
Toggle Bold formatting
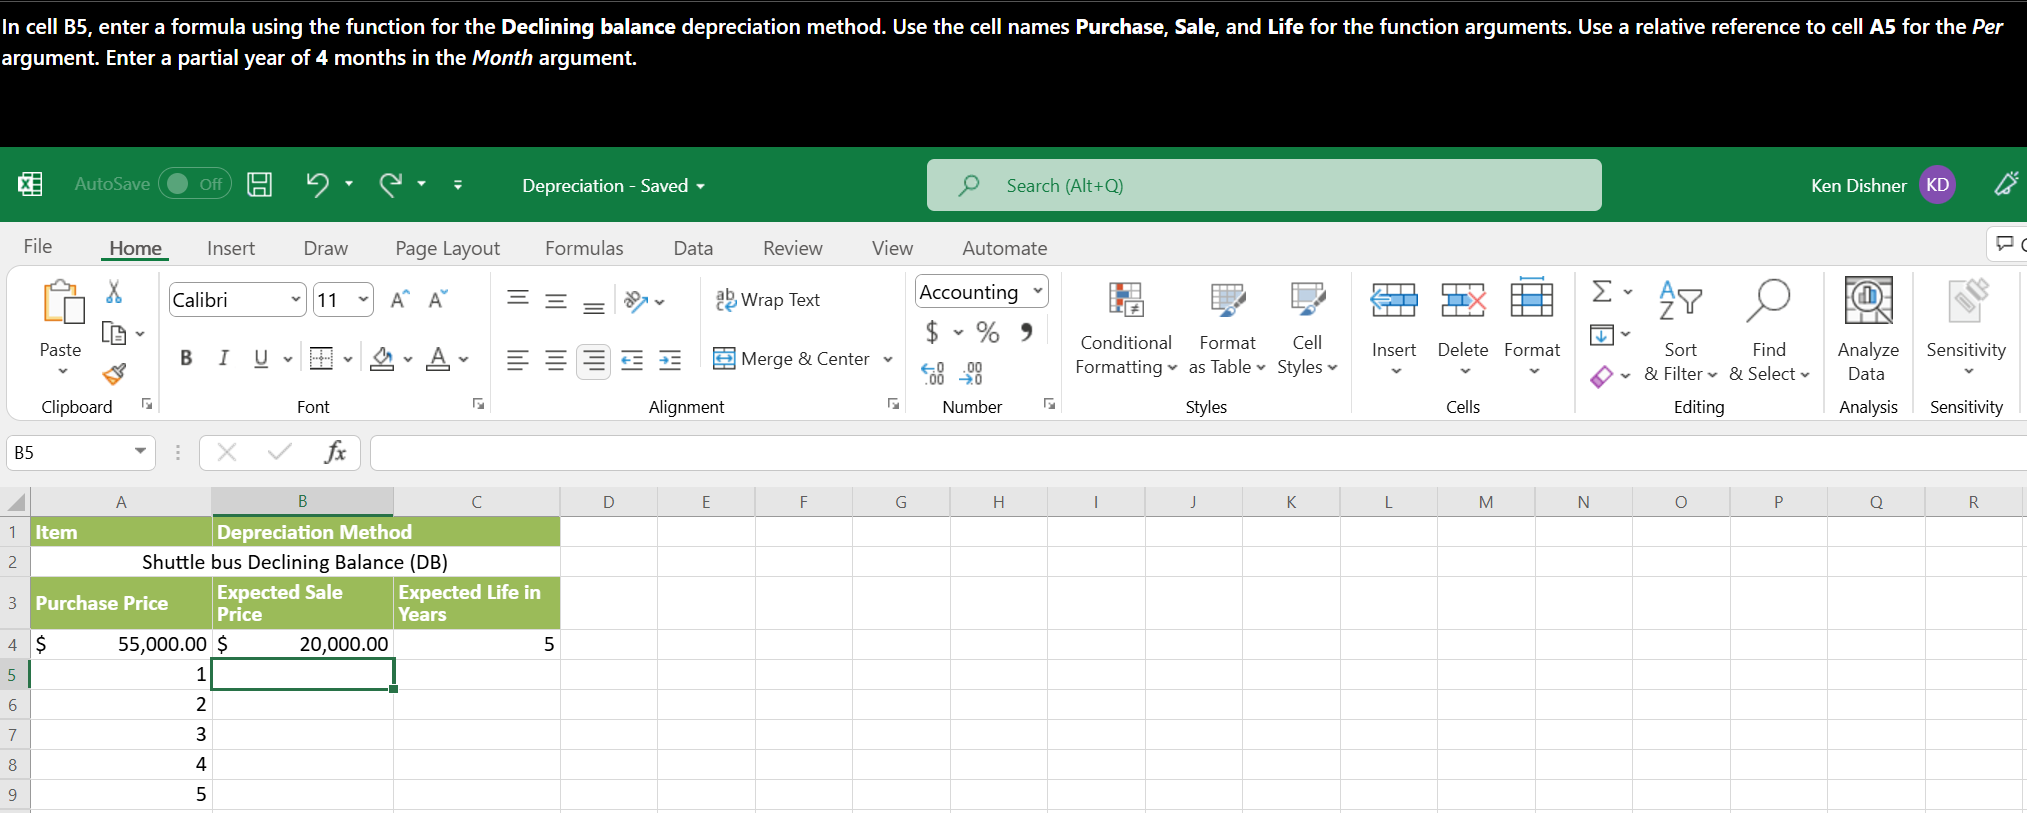pos(186,358)
